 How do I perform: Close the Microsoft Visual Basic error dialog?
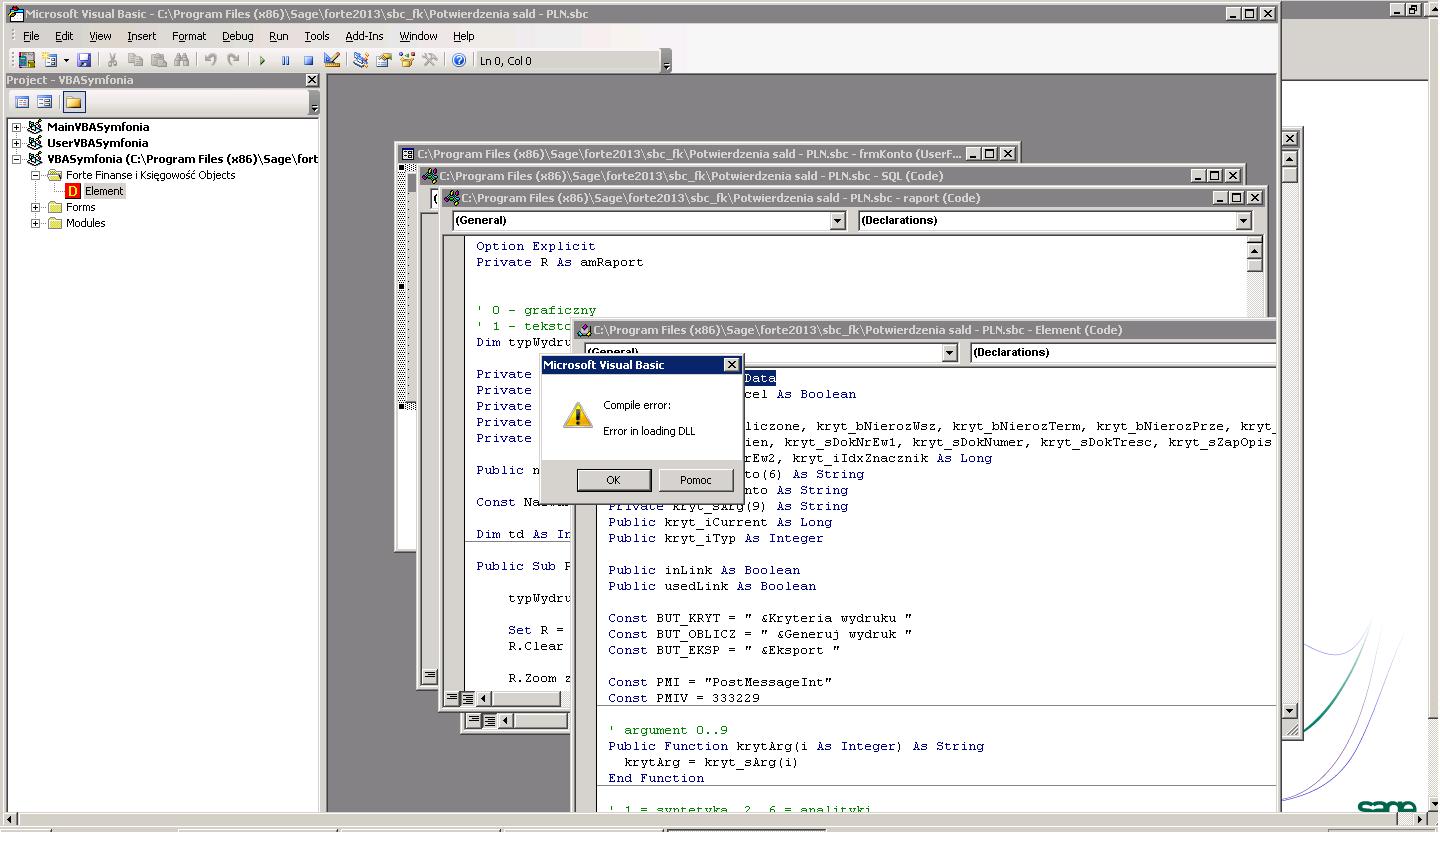(x=731, y=365)
